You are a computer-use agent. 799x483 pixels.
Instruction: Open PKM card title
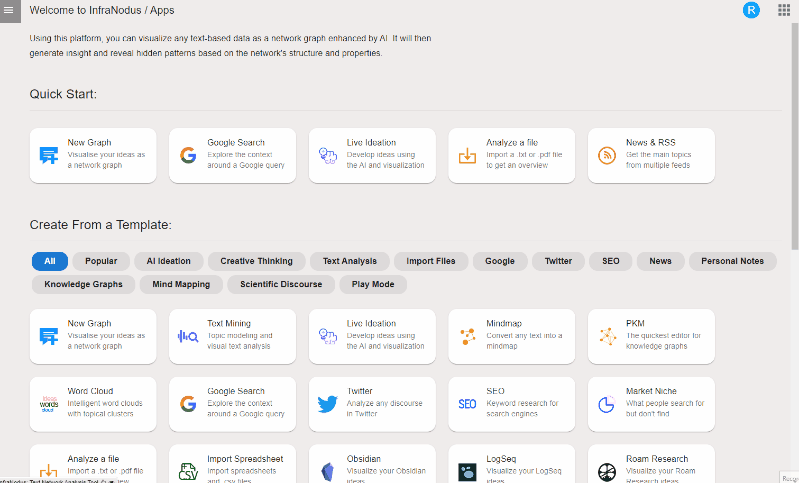pos(635,324)
